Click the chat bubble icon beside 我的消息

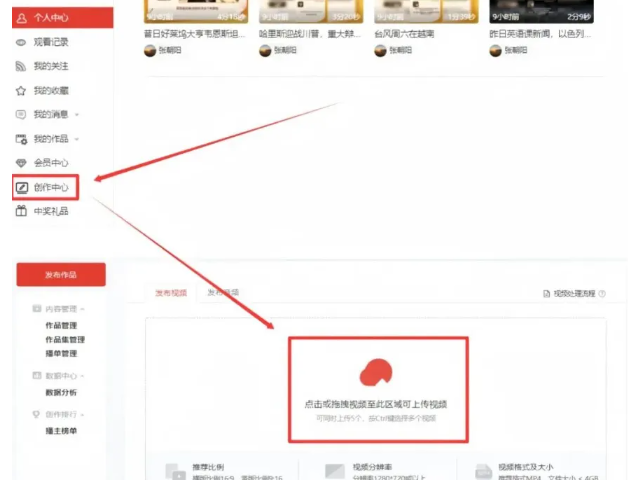[x=21, y=115]
